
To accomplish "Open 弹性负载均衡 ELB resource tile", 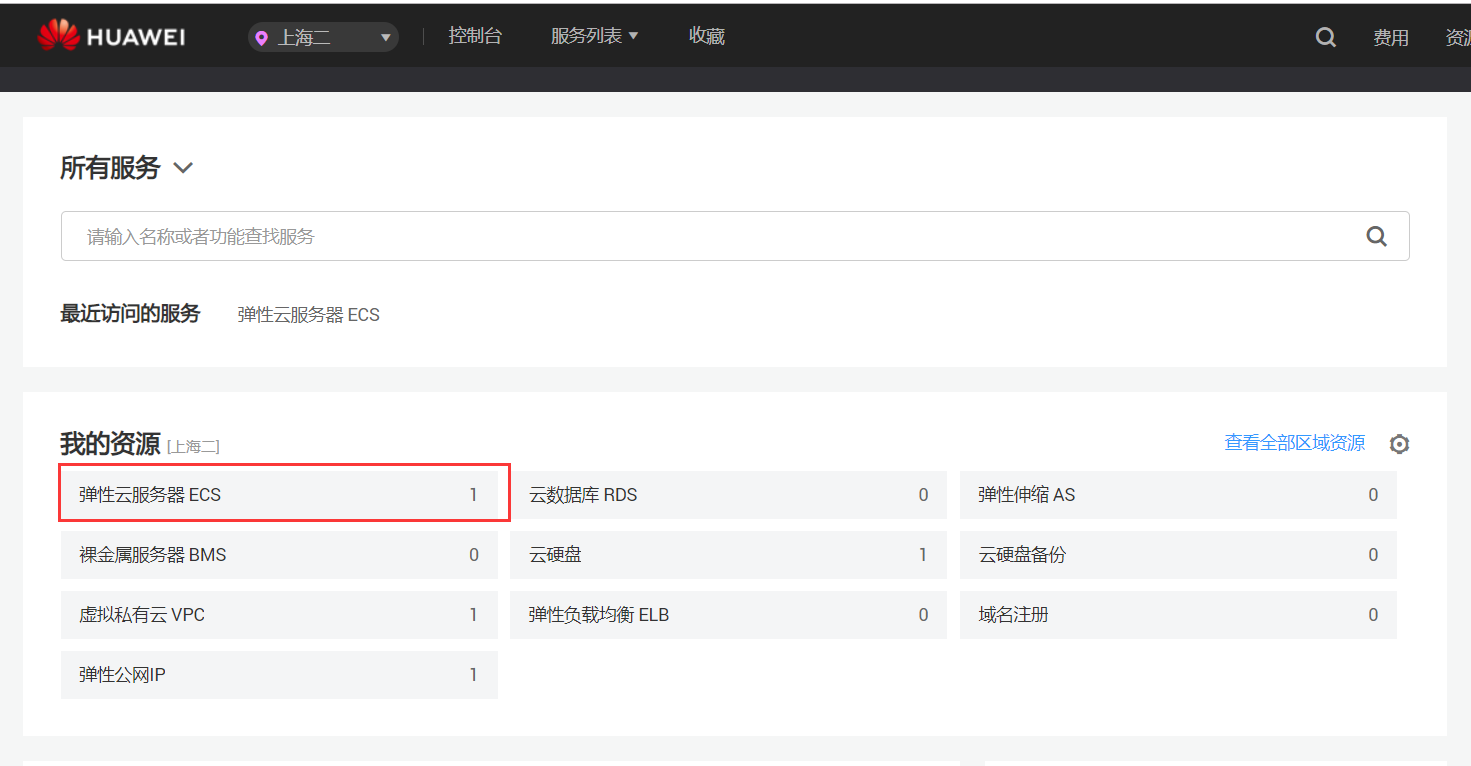I will pyautogui.click(x=728, y=615).
